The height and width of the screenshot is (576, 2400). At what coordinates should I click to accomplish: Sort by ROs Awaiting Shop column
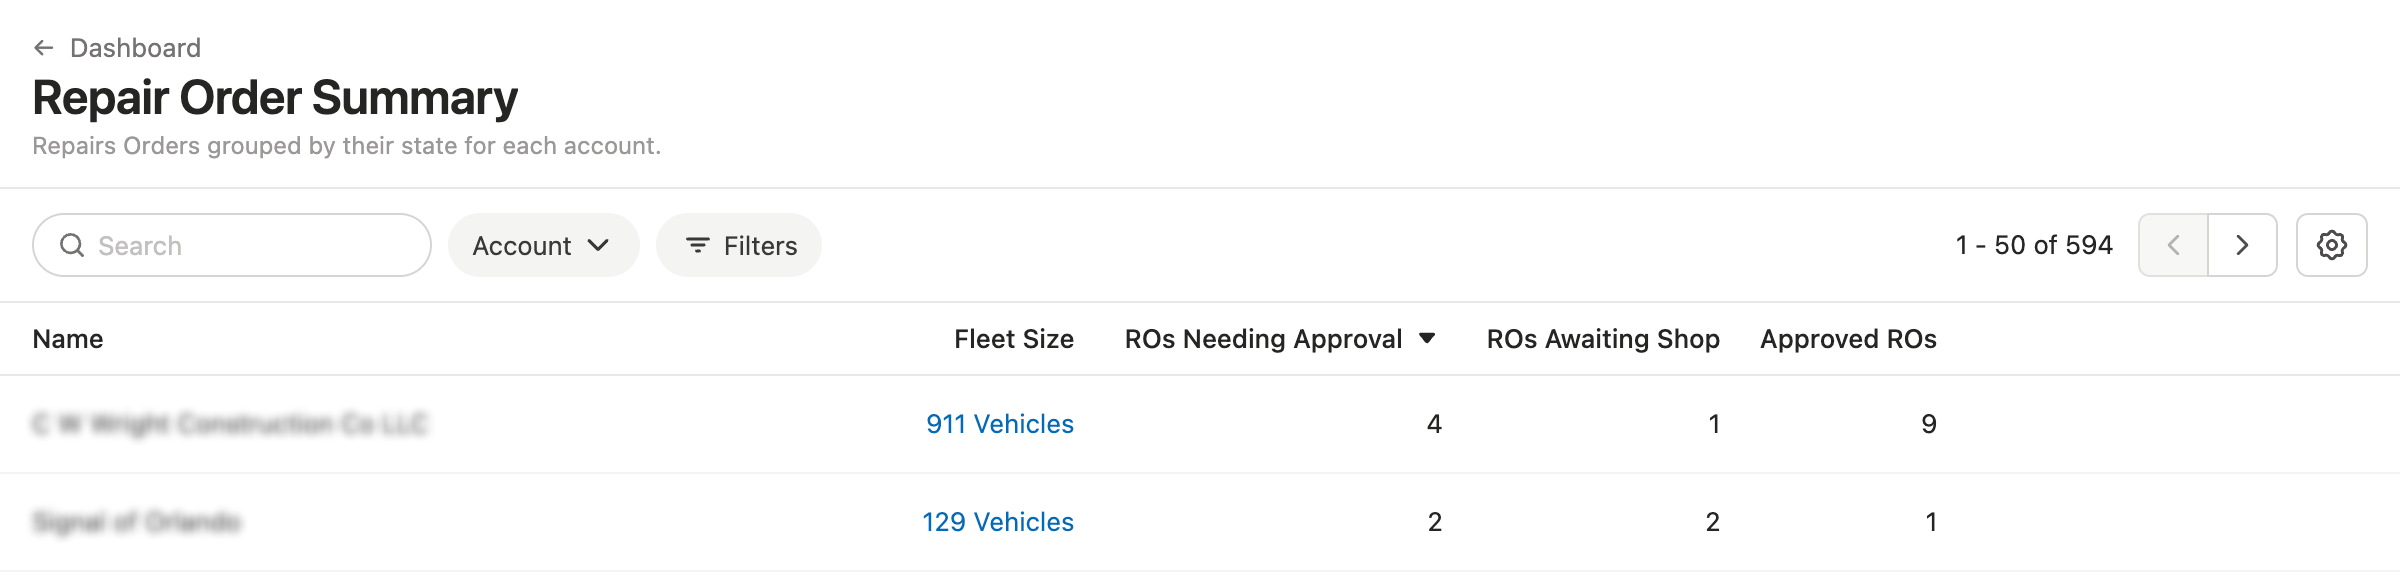(x=1602, y=339)
